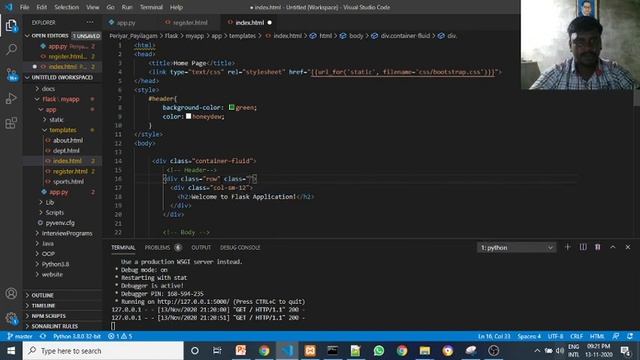
Task: Click the Windows Start button
Action: pos(11,351)
